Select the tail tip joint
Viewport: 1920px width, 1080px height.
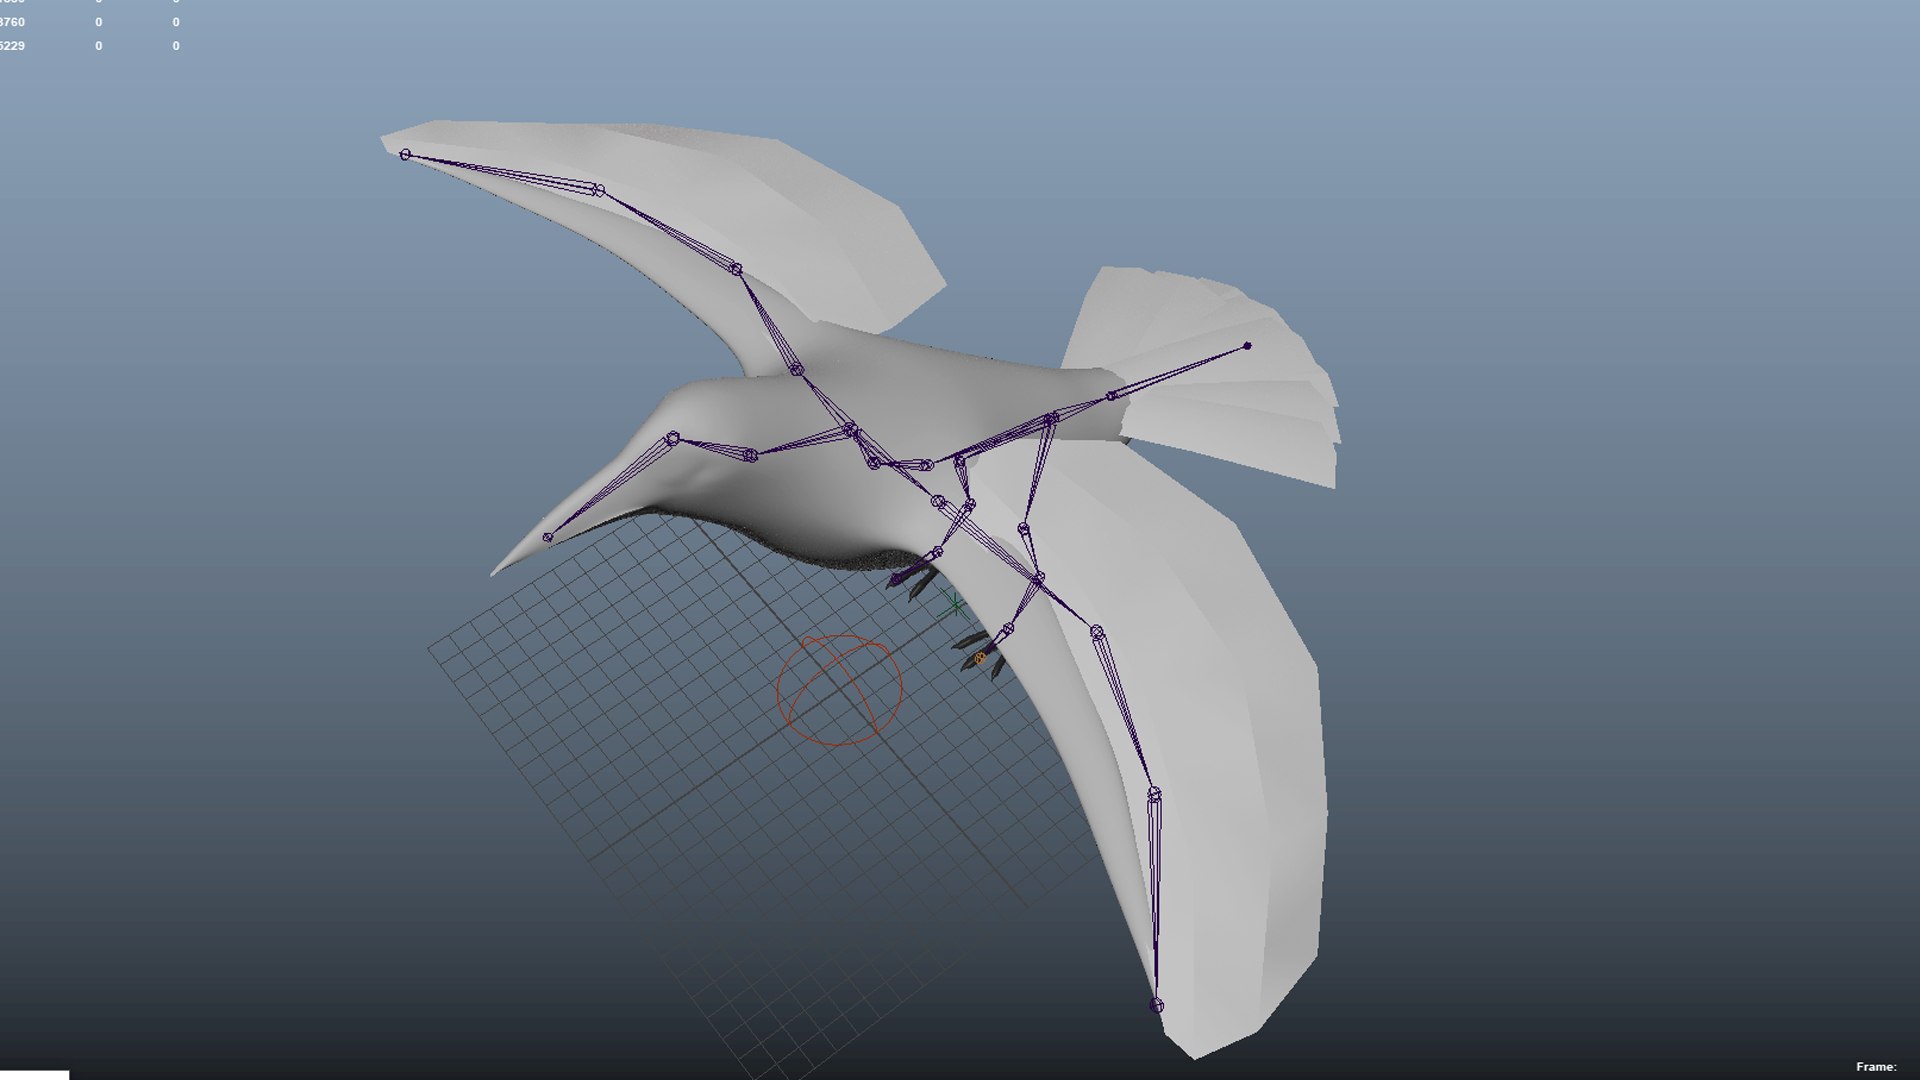pyautogui.click(x=1247, y=346)
